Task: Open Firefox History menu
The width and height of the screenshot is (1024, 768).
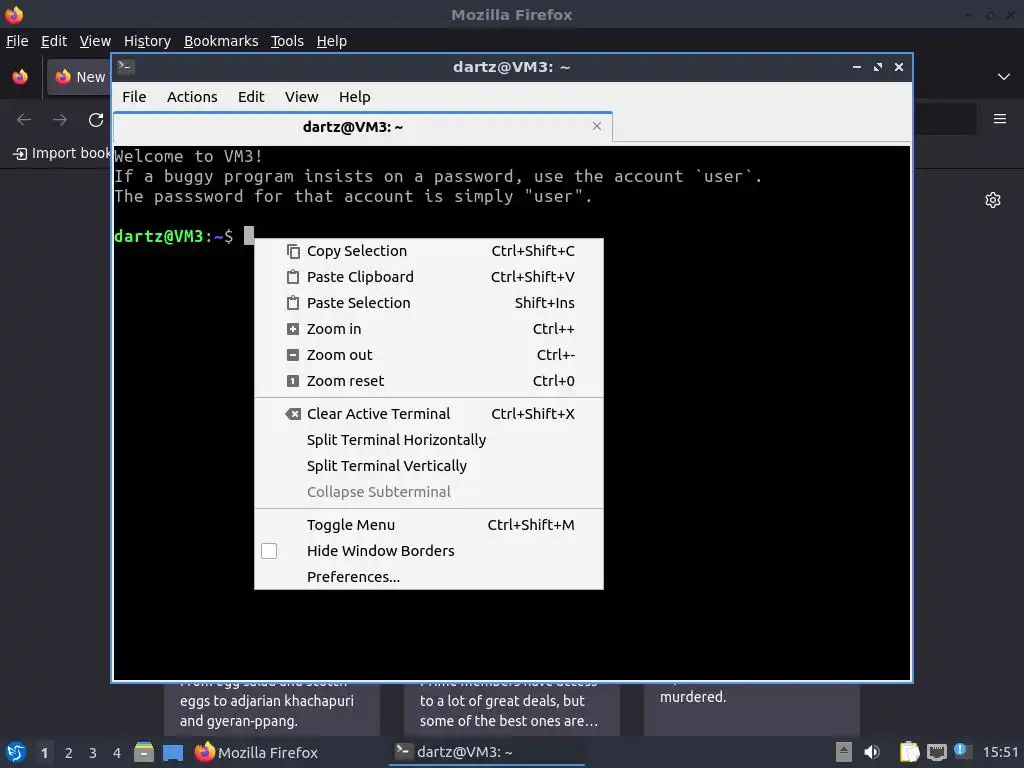Action: click(147, 41)
